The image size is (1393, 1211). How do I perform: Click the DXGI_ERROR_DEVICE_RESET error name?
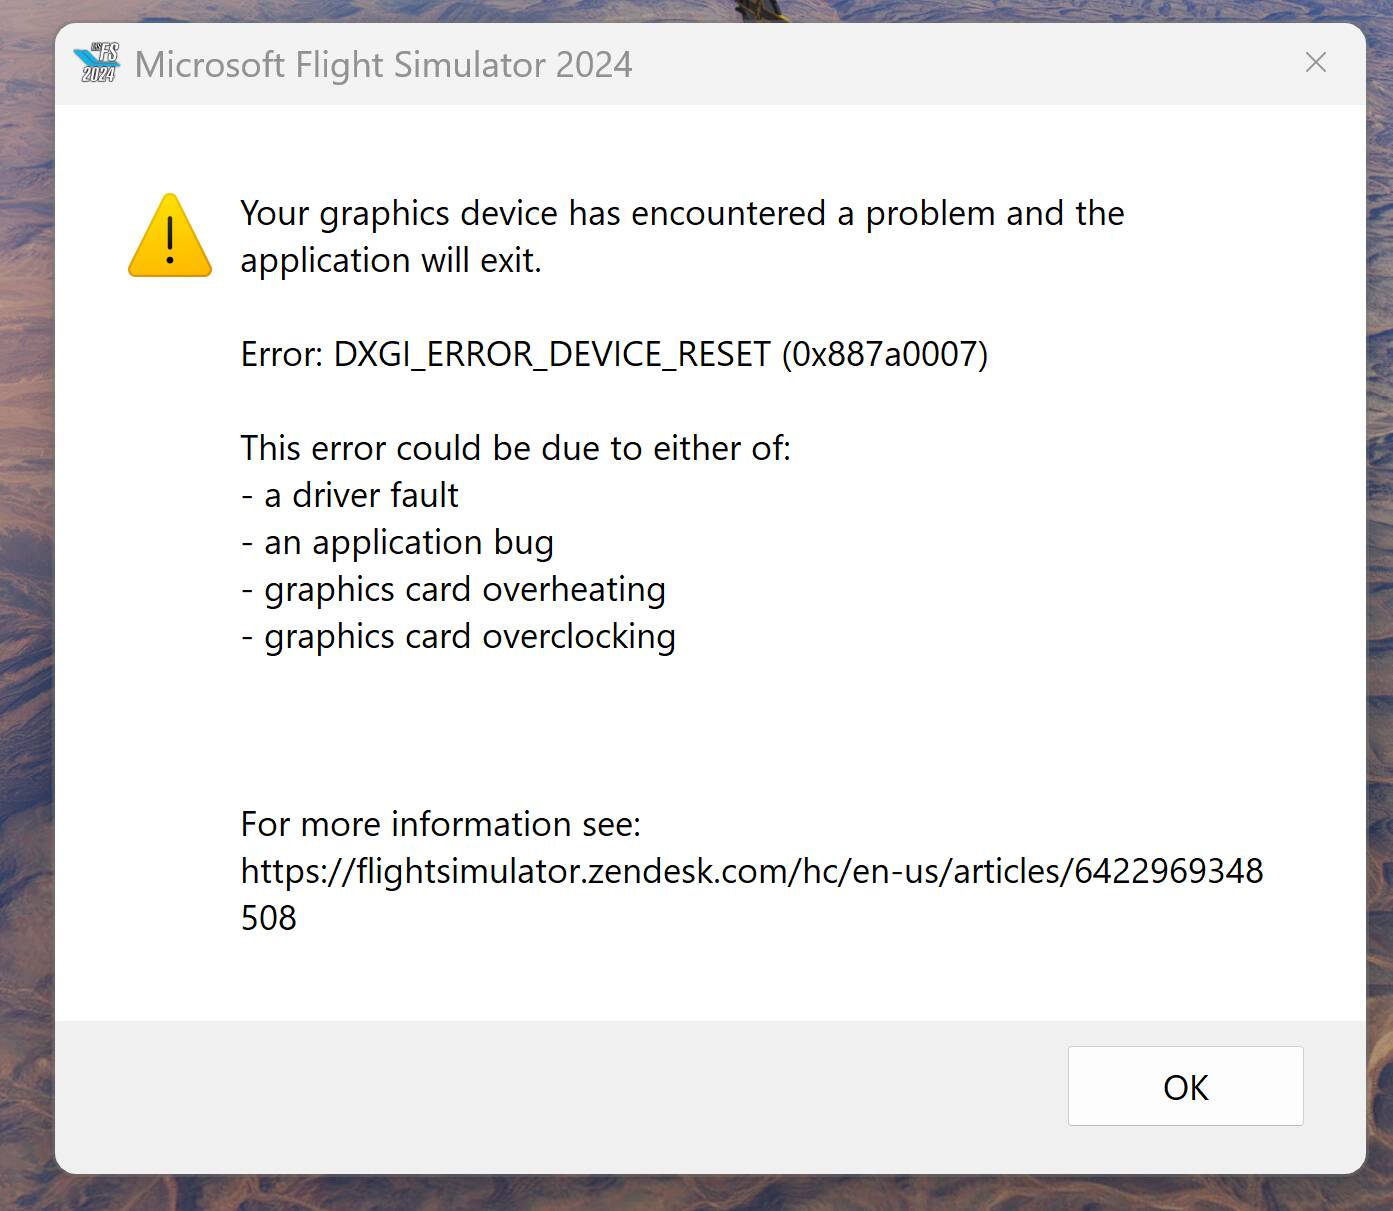tap(551, 354)
